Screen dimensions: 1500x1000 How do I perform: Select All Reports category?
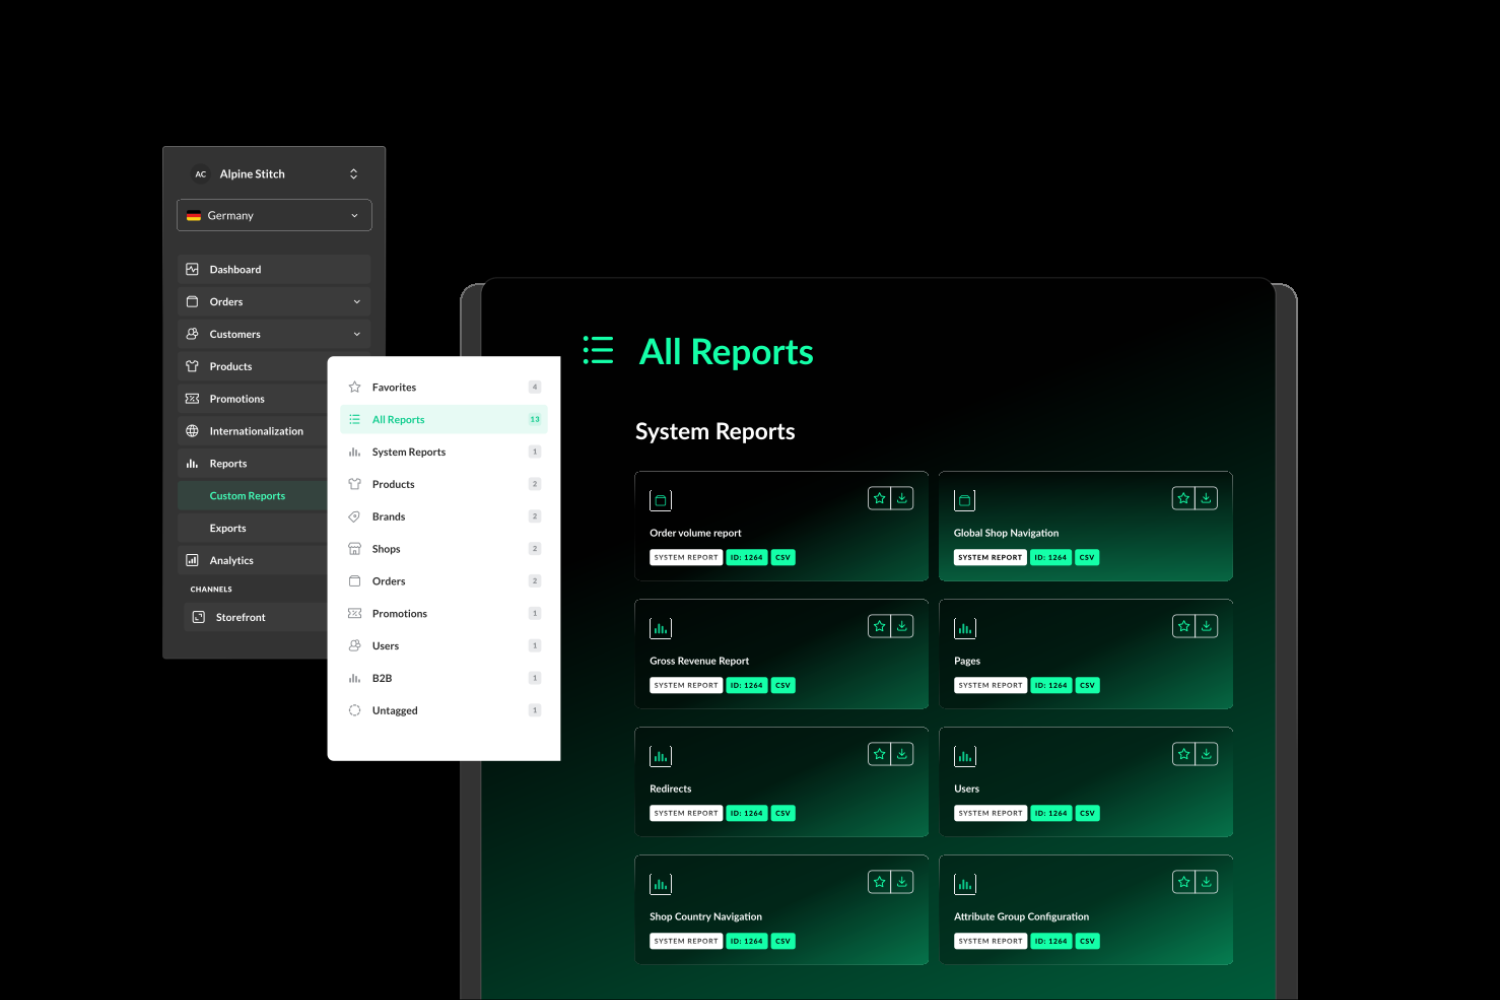tap(444, 420)
